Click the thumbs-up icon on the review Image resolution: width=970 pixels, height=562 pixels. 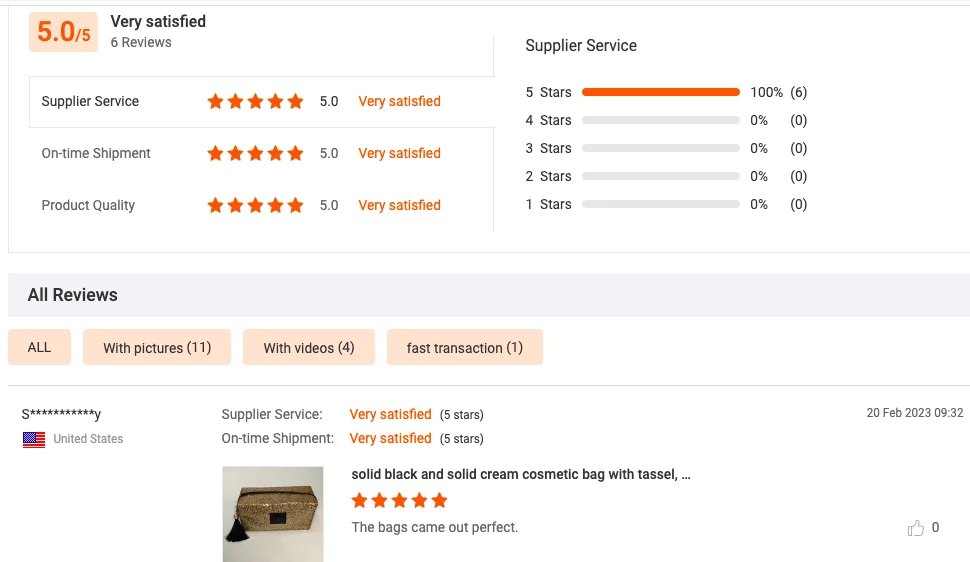point(915,528)
